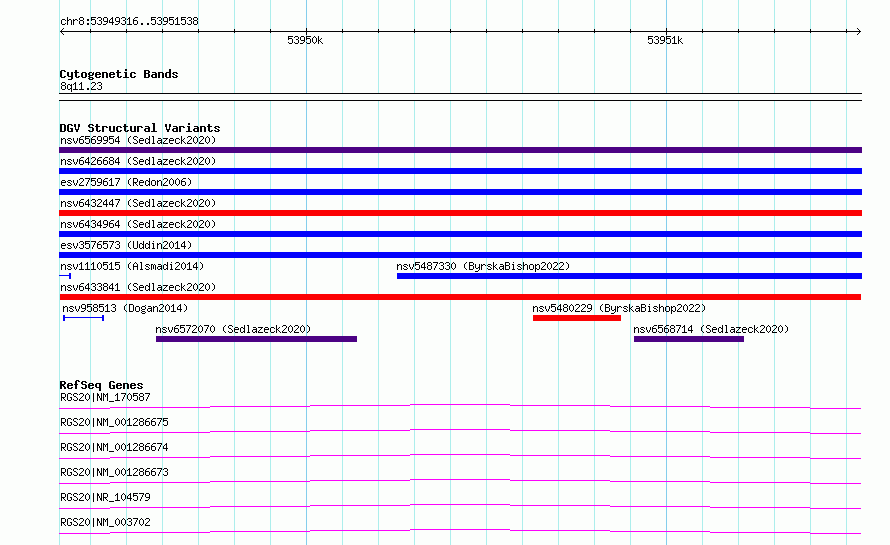Select the nsv958513 Dogan2014 interval glyph
The image size is (890, 545).
pos(83,318)
